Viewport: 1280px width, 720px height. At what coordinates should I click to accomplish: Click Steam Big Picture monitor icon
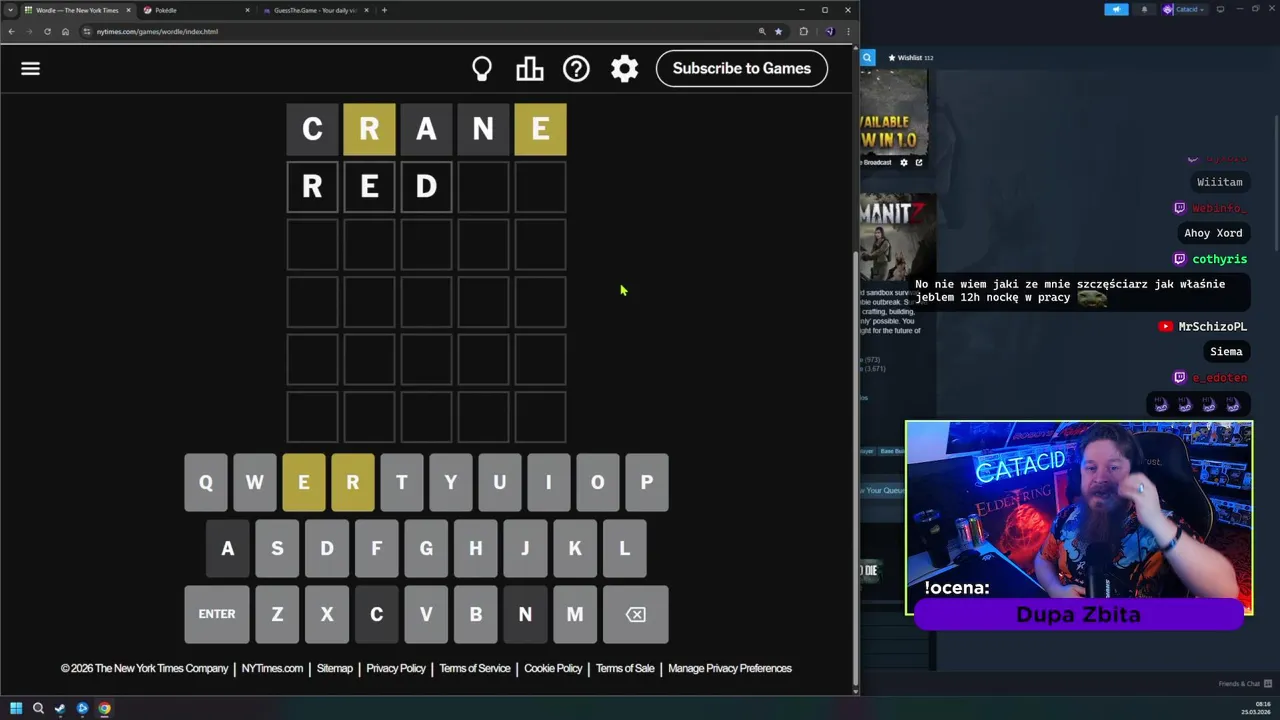coord(1219,9)
